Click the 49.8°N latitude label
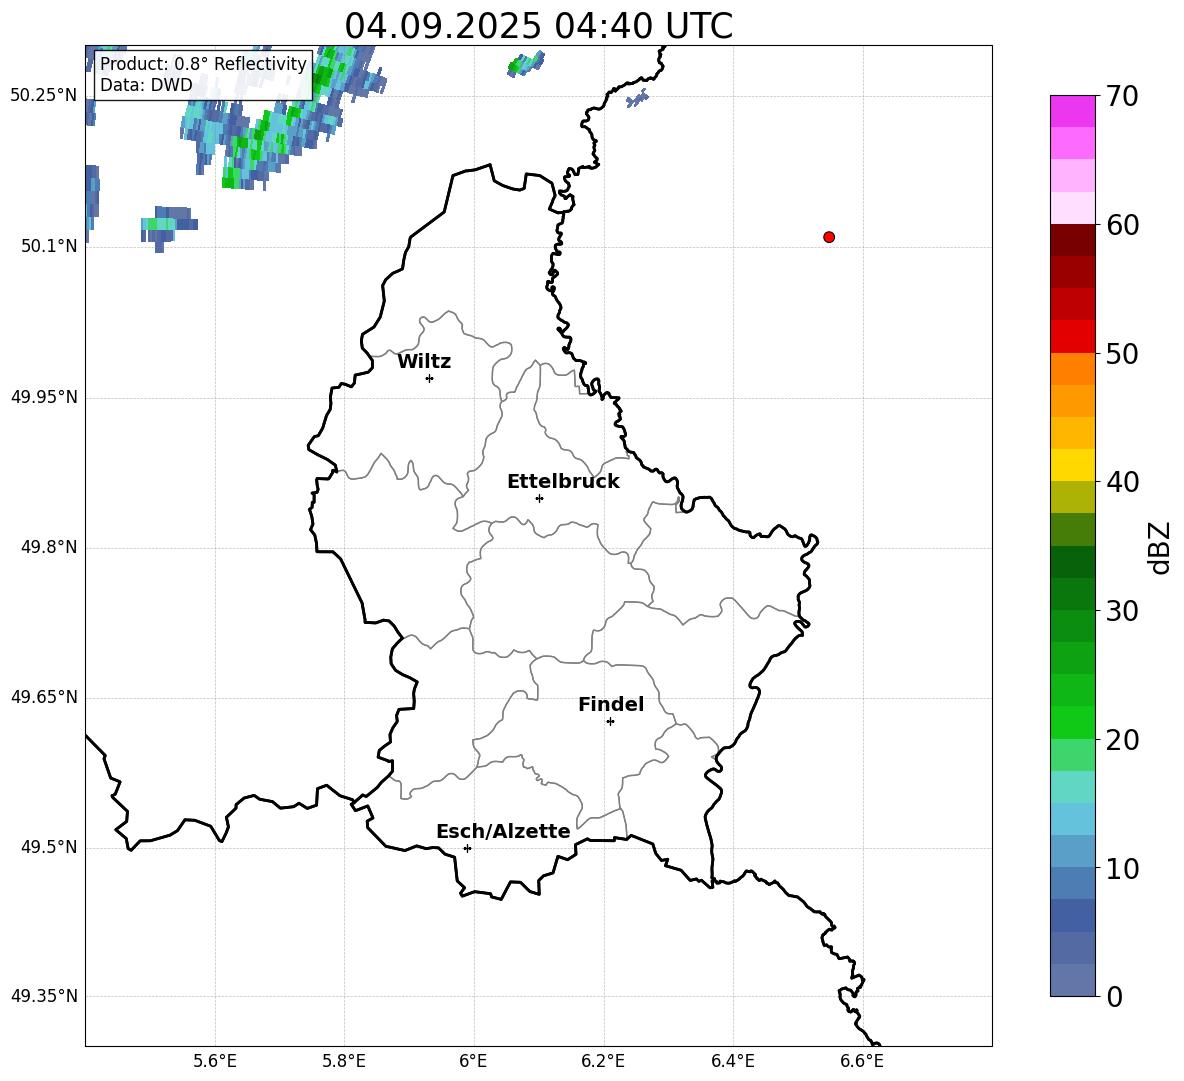The width and height of the screenshot is (1184, 1081). click(49, 547)
